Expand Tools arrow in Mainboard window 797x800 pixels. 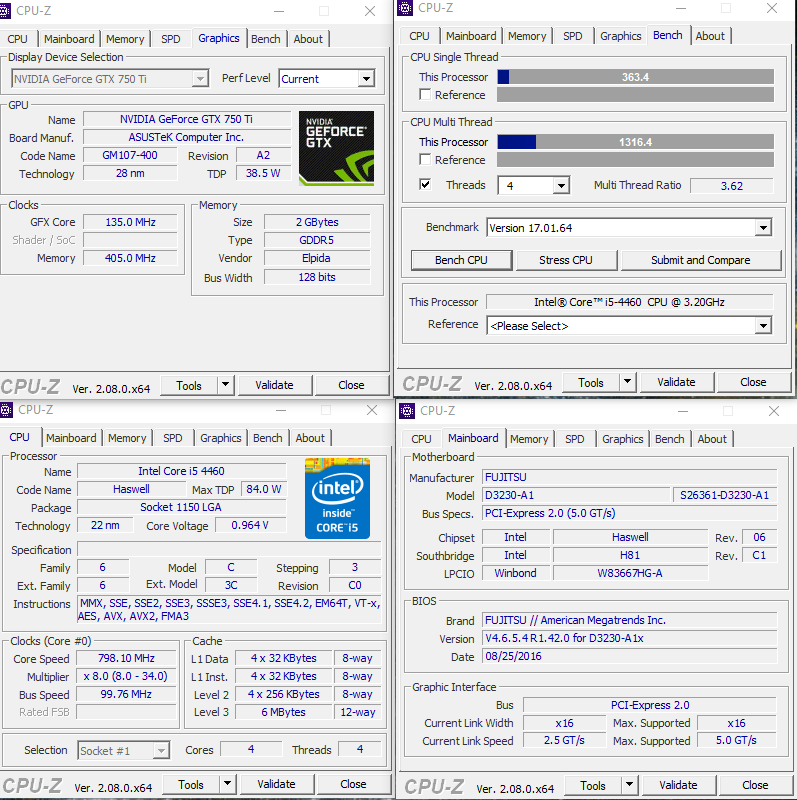(630, 785)
